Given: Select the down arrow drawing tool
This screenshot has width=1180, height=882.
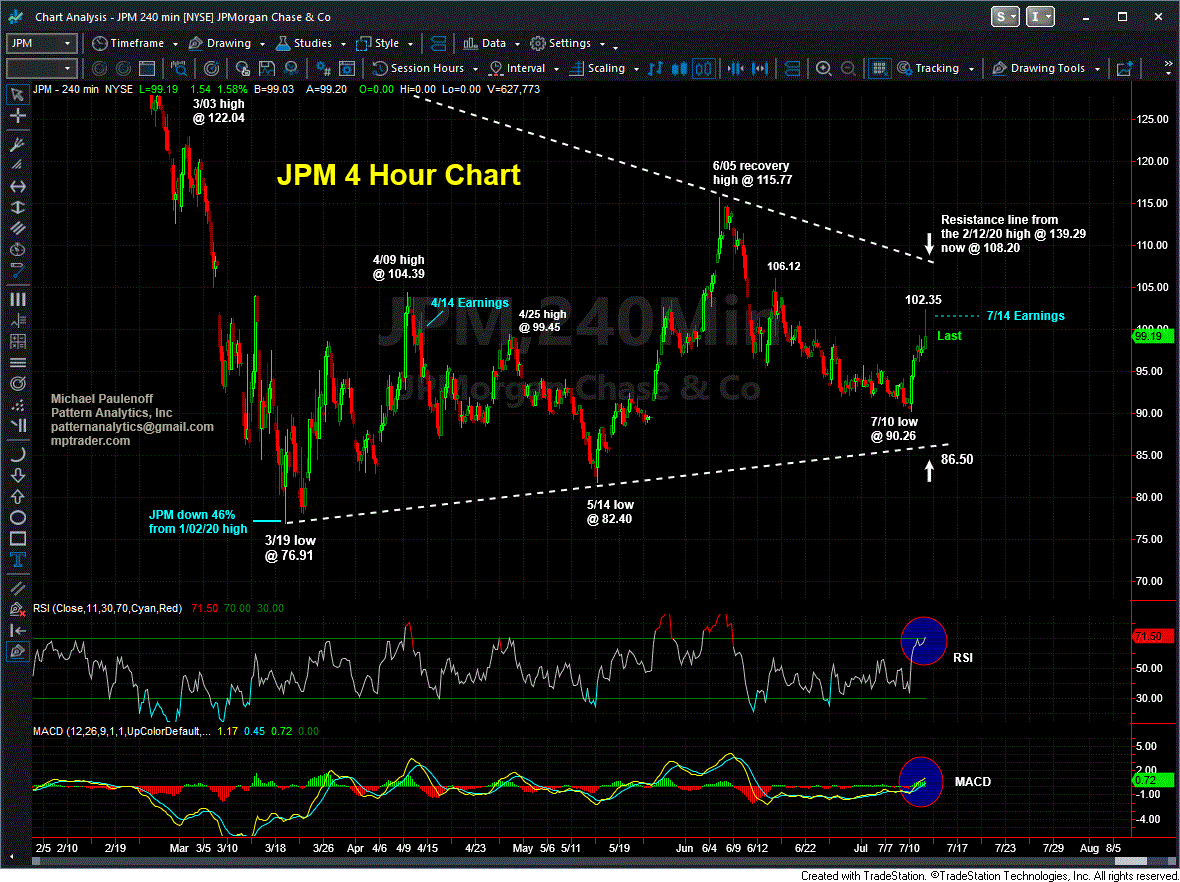Looking at the screenshot, I should point(17,476).
